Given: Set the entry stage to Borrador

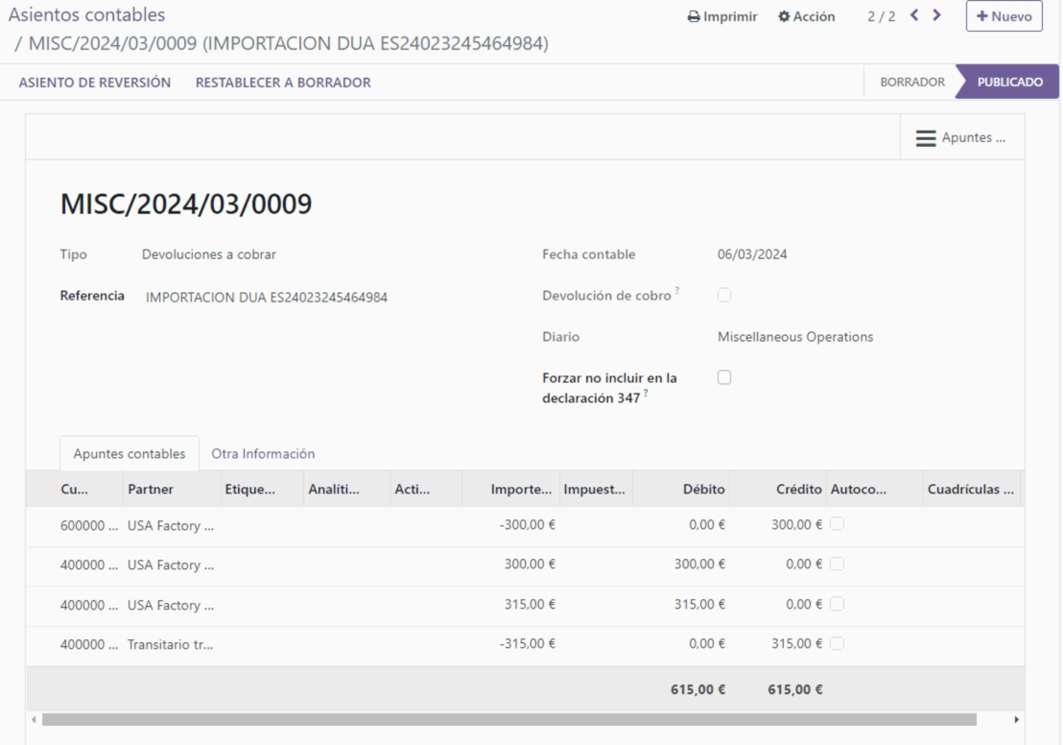Looking at the screenshot, I should coord(911,82).
